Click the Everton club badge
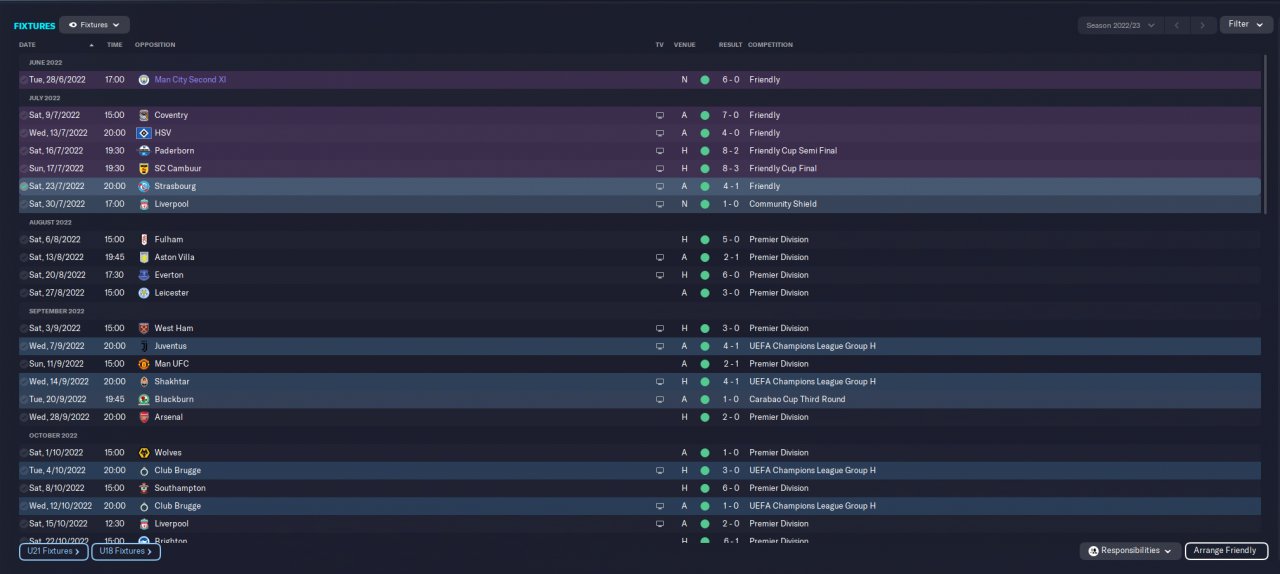Image resolution: width=1280 pixels, height=574 pixels. [144, 275]
